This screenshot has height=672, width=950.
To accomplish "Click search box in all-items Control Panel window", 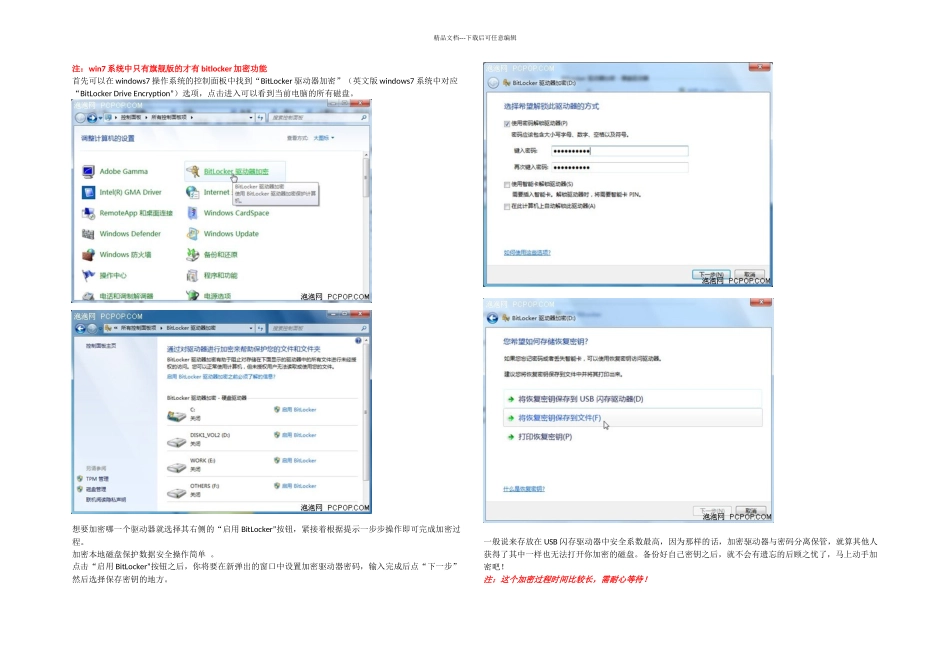I will (x=319, y=118).
